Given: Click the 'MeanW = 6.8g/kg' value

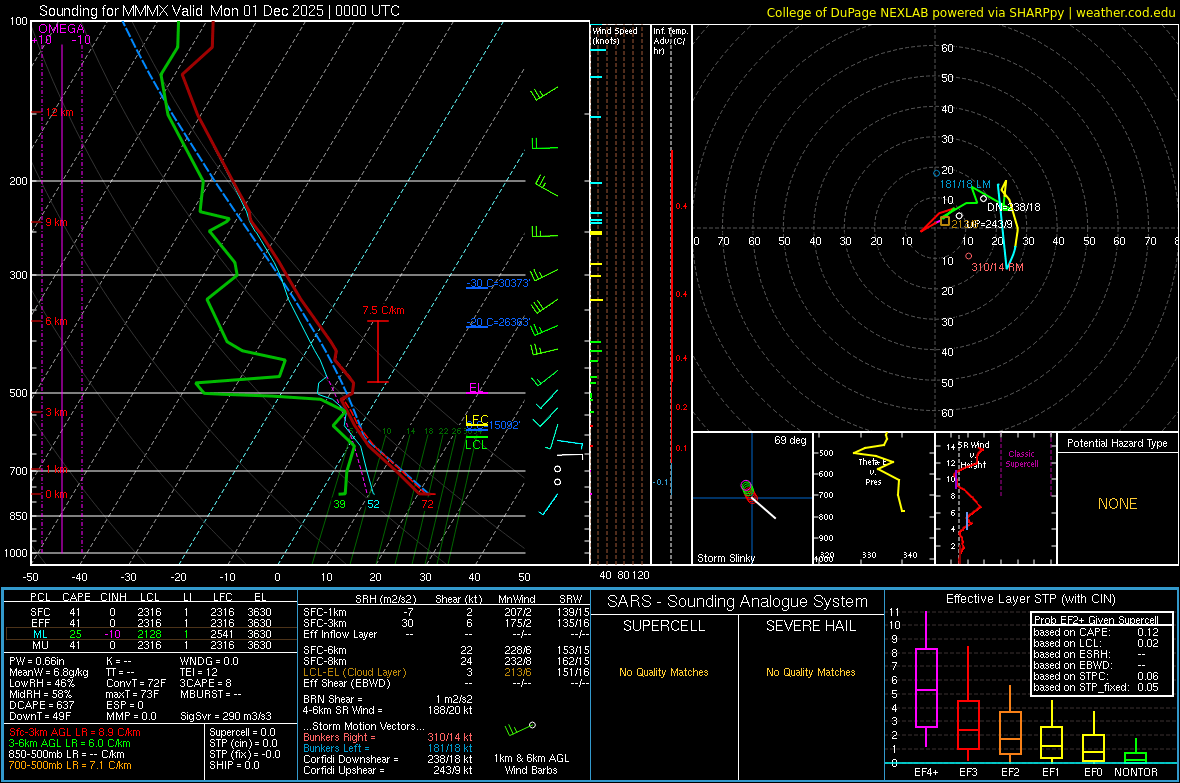Looking at the screenshot, I should point(48,672).
